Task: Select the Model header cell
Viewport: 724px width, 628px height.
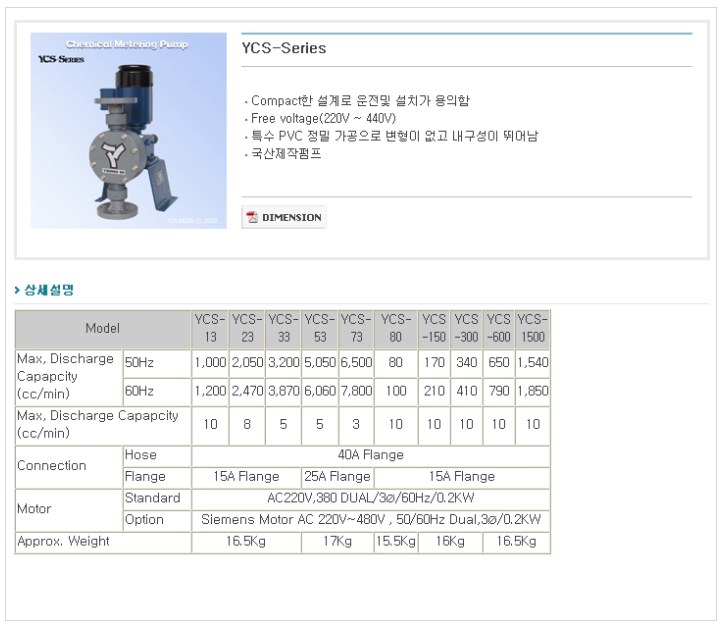Action: tap(103, 329)
